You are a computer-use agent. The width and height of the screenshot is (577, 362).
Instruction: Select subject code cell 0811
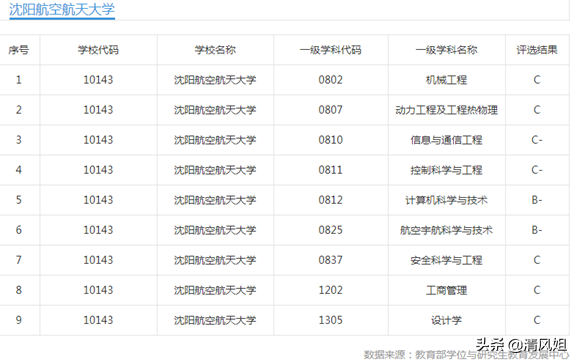(x=330, y=170)
